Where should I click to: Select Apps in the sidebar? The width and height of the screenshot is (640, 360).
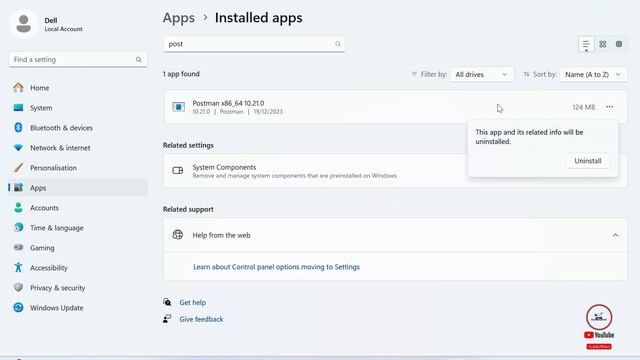coord(78,188)
